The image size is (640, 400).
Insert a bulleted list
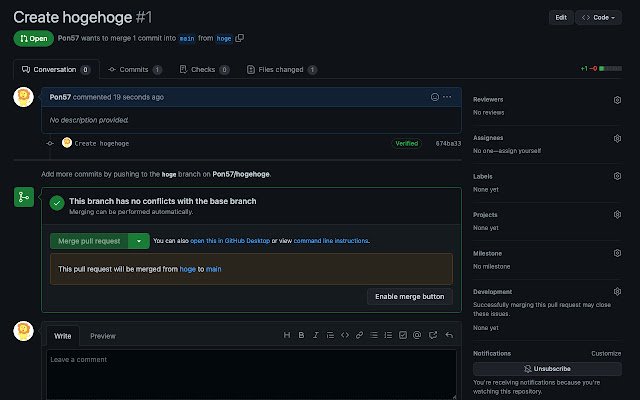374,335
